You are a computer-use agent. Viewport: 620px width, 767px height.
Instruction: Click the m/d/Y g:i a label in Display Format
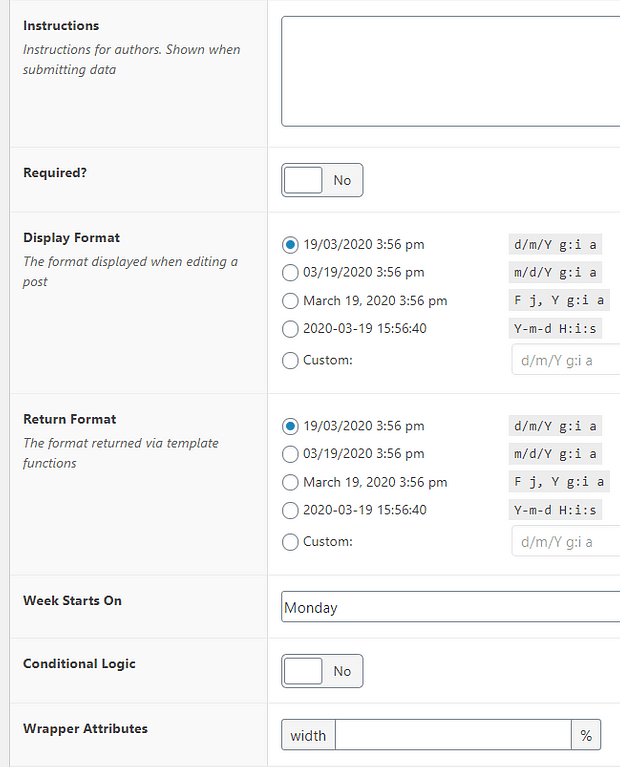(x=556, y=272)
